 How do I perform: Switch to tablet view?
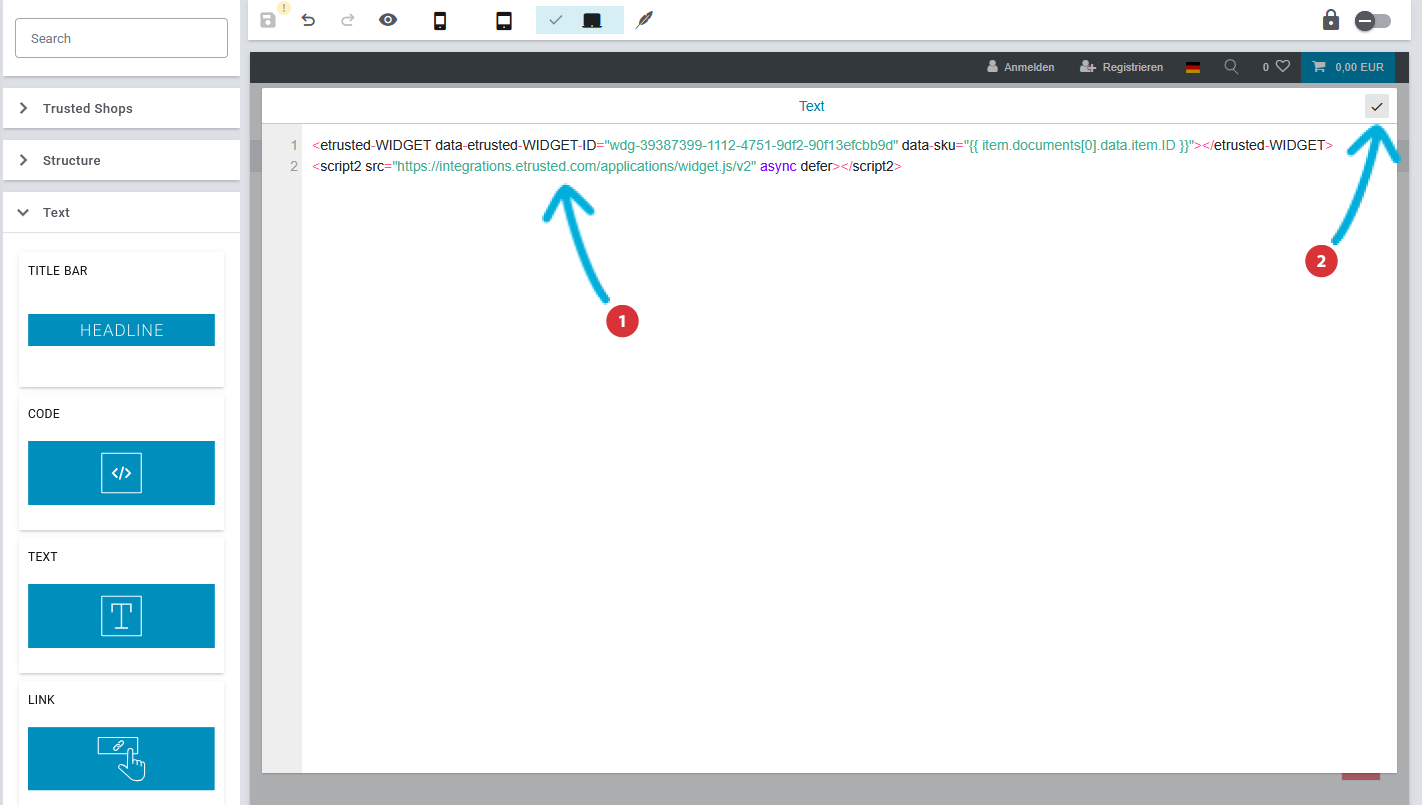[x=504, y=20]
